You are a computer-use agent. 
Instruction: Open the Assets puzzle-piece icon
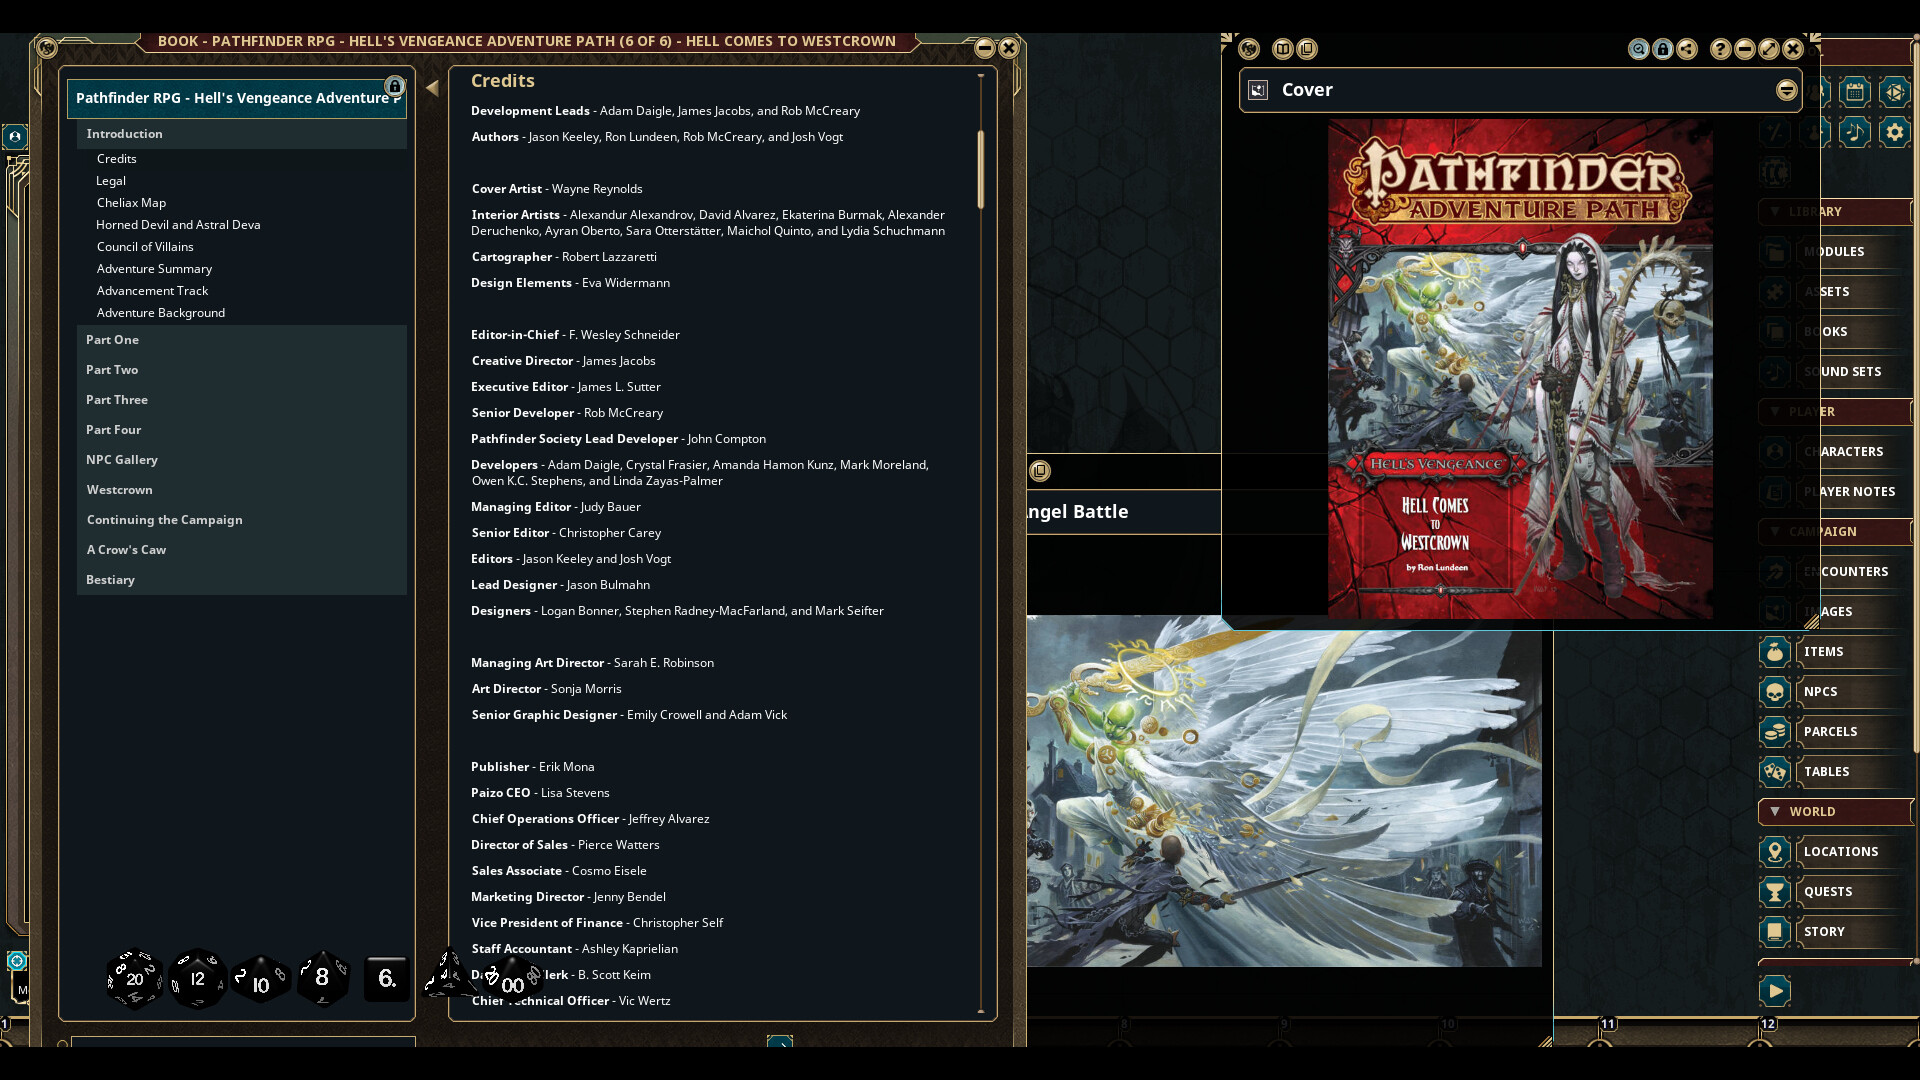1775,292
